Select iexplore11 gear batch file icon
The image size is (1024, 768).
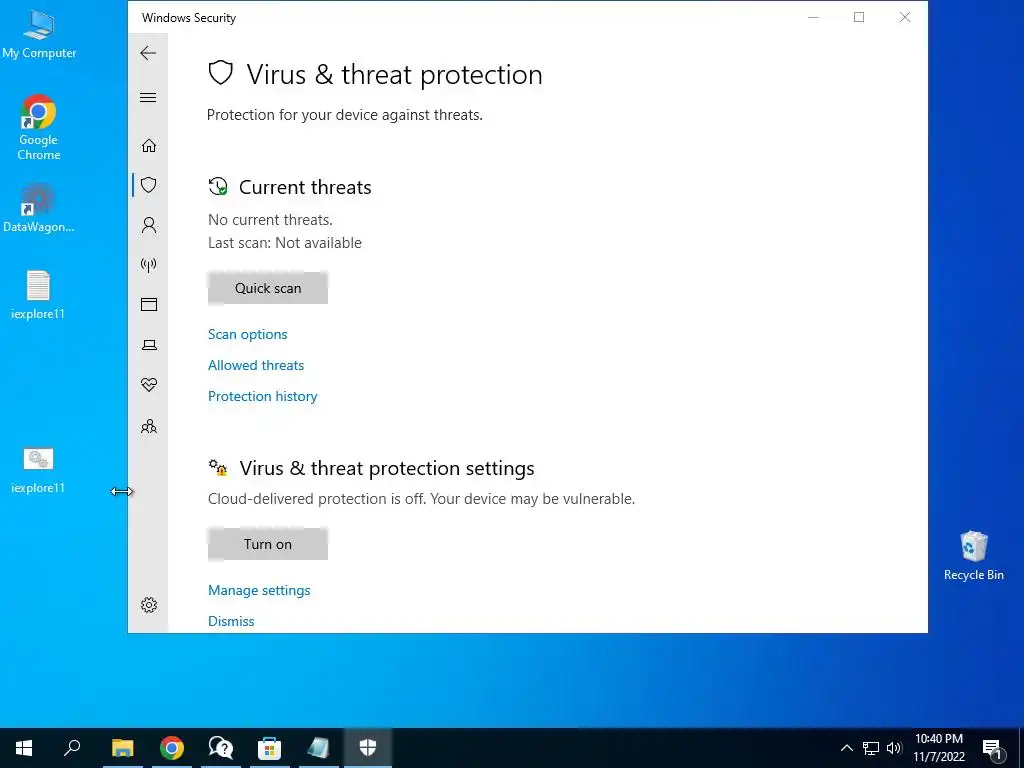tap(38, 471)
